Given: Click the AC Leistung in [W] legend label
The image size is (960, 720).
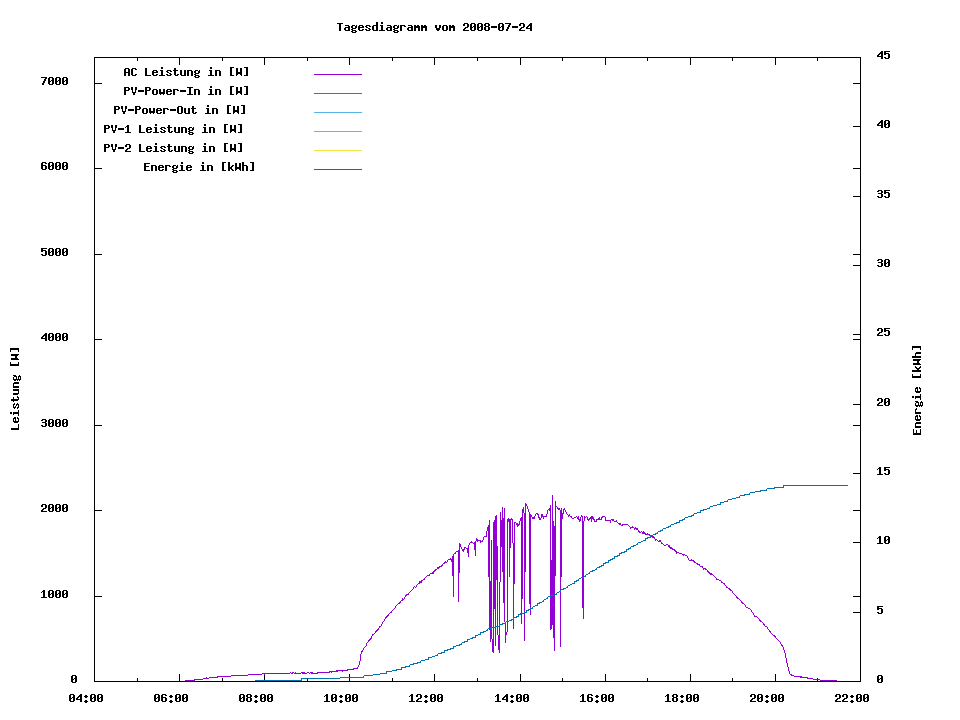Looking at the screenshot, I should pyautogui.click(x=186, y=72).
